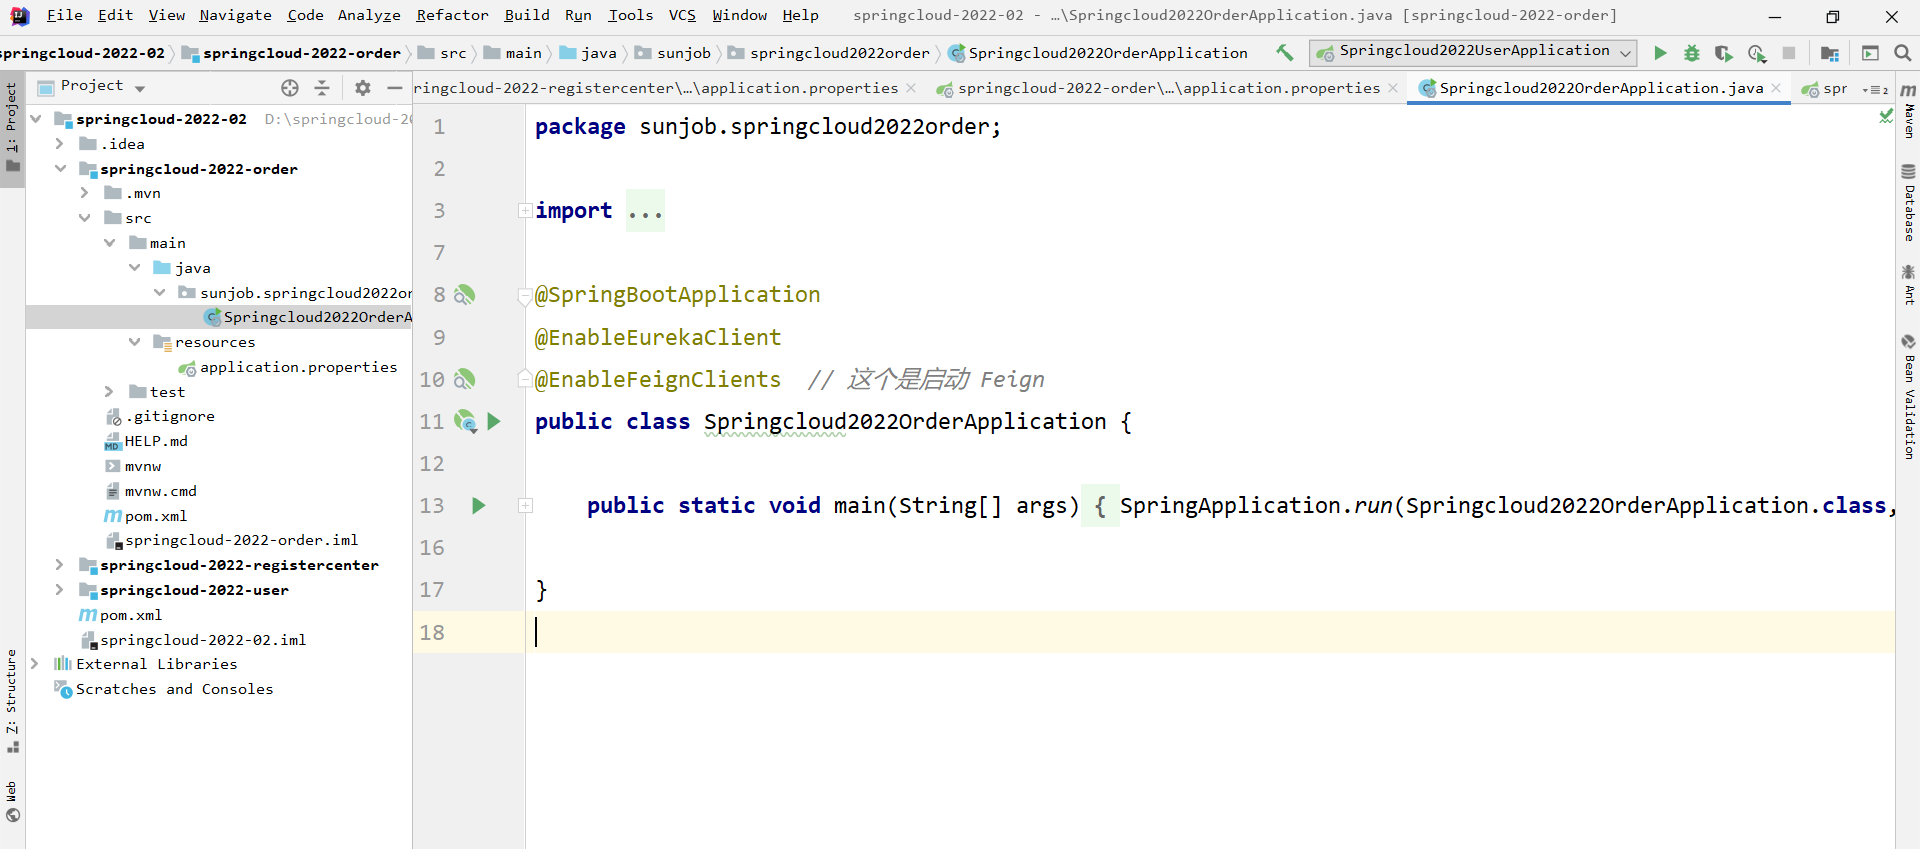The image size is (1920, 849).
Task: Collapse the resources folder
Action: click(135, 342)
